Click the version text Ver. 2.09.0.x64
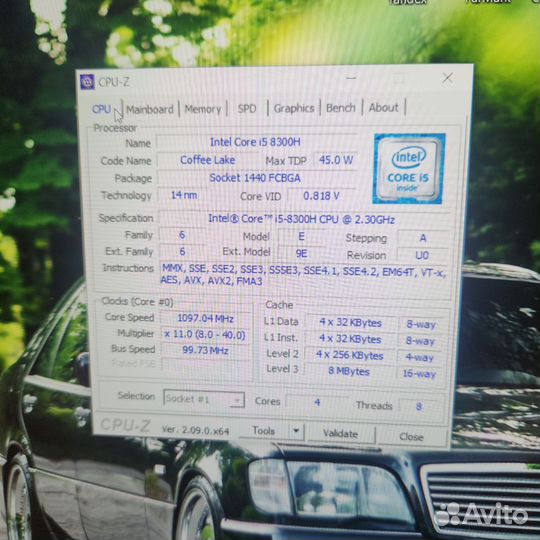 click(195, 430)
